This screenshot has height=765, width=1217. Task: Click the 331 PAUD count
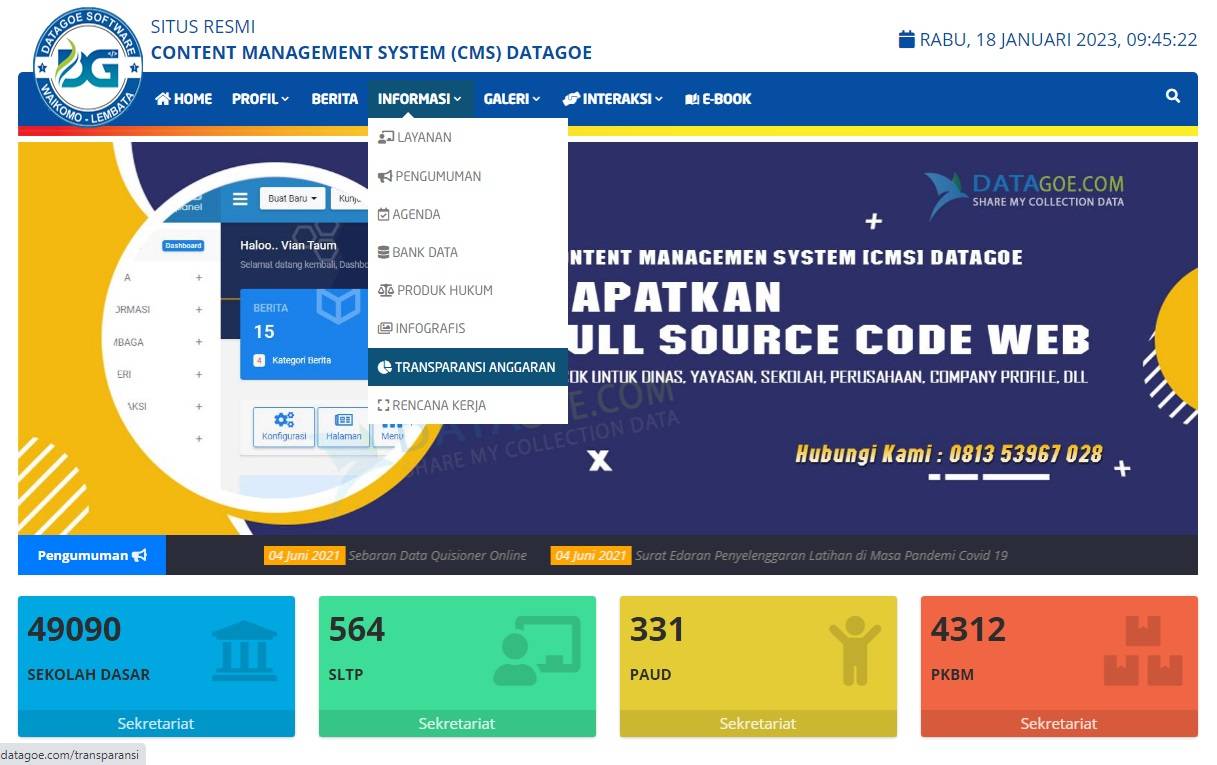(x=657, y=630)
